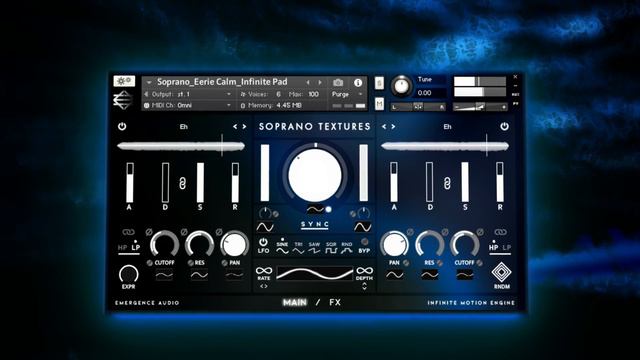Click left RES modulation wave icon
This screenshot has width=640, height=360.
(199, 275)
